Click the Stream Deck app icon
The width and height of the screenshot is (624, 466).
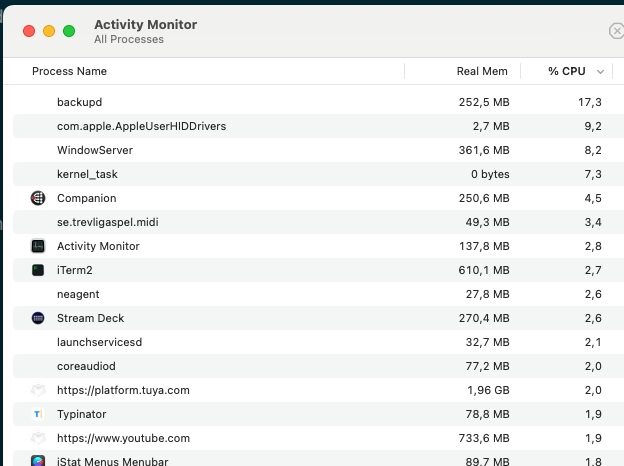38,318
